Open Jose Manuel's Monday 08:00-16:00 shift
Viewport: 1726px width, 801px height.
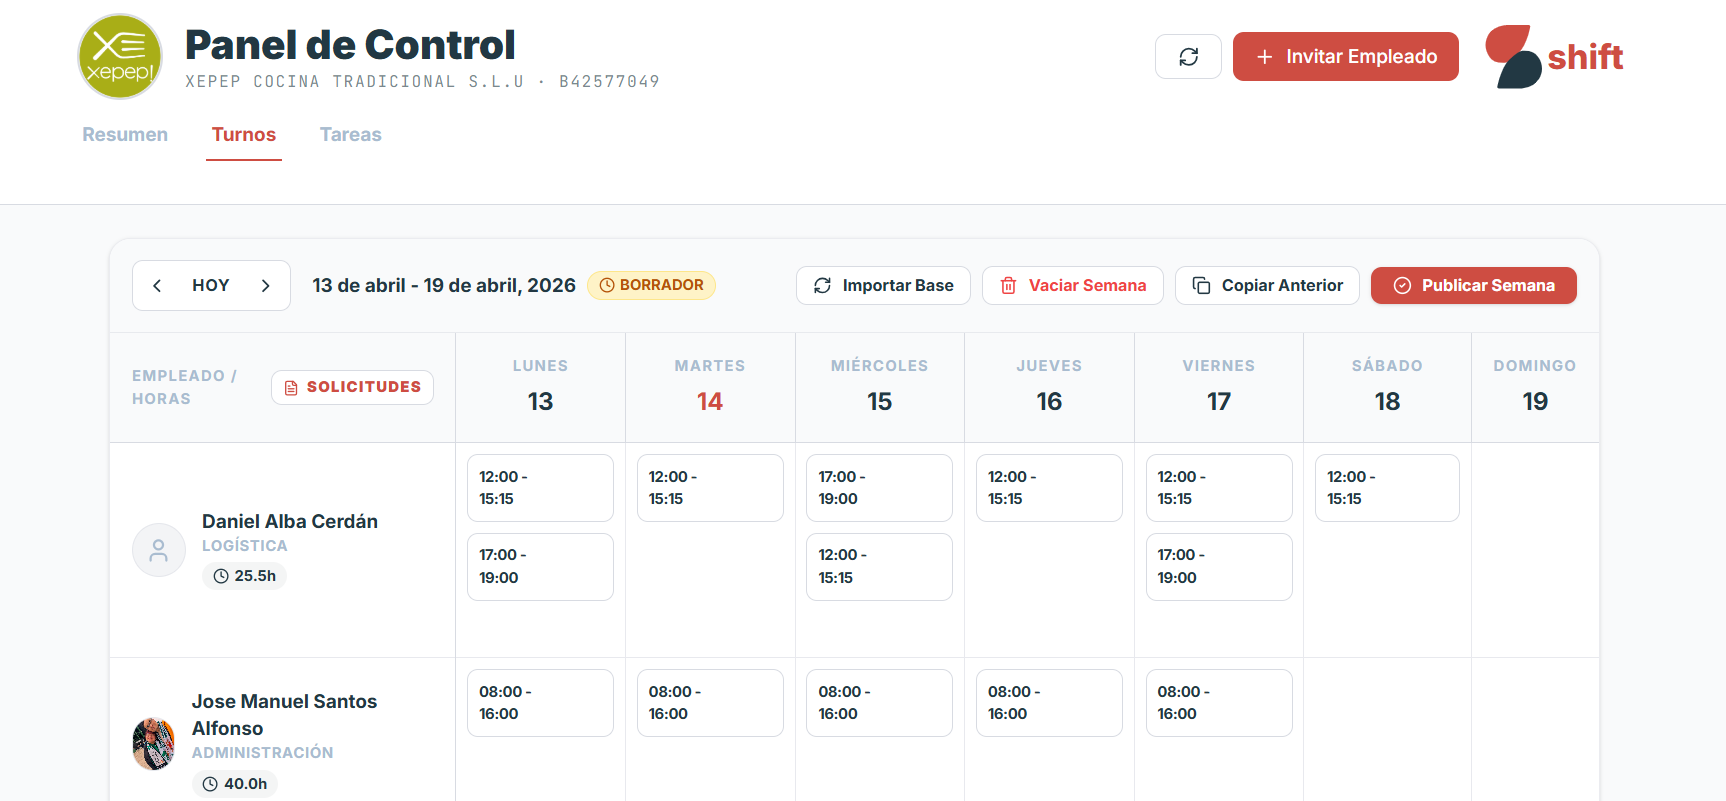pos(540,703)
